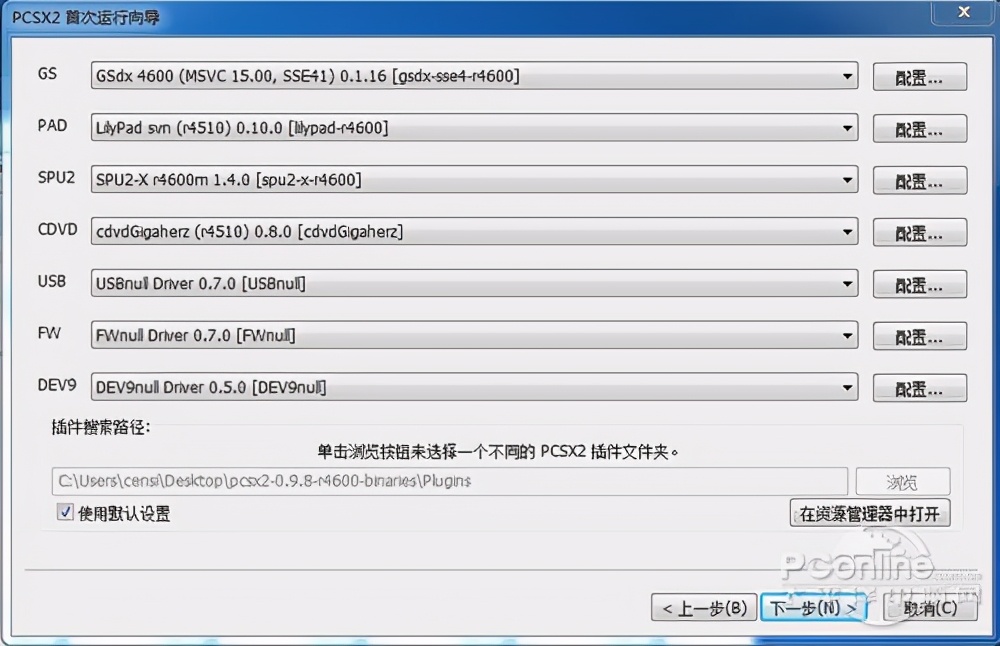Configure the LilyPad controller plugin
Image resolution: width=1000 pixels, height=646 pixels.
pos(918,128)
